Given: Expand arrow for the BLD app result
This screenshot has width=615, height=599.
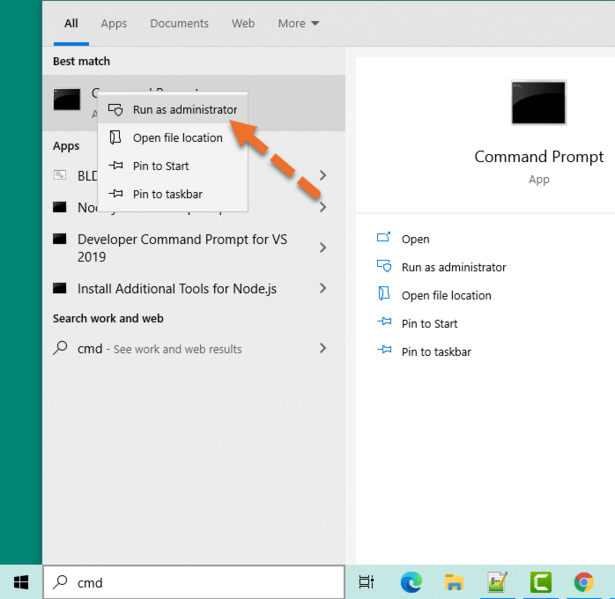Looking at the screenshot, I should (x=322, y=175).
